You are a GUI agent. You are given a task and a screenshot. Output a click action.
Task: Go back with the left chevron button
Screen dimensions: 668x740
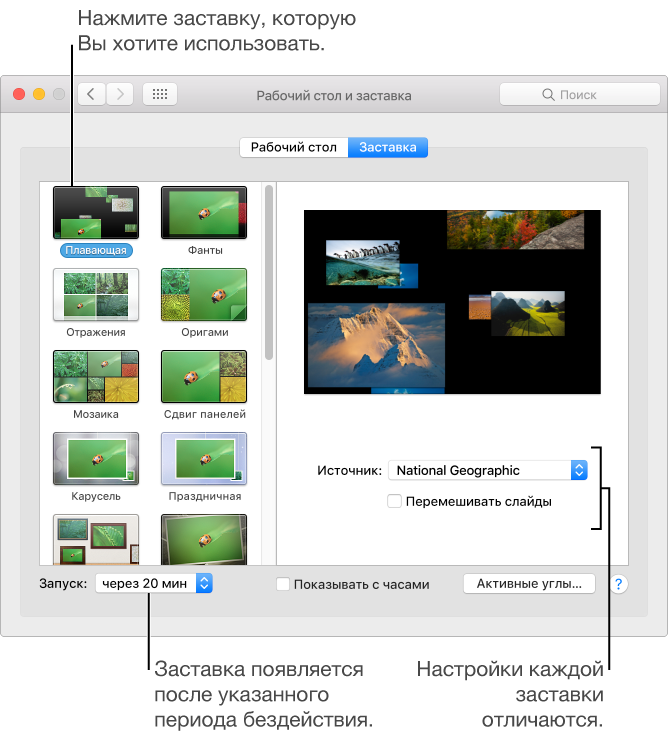click(91, 94)
